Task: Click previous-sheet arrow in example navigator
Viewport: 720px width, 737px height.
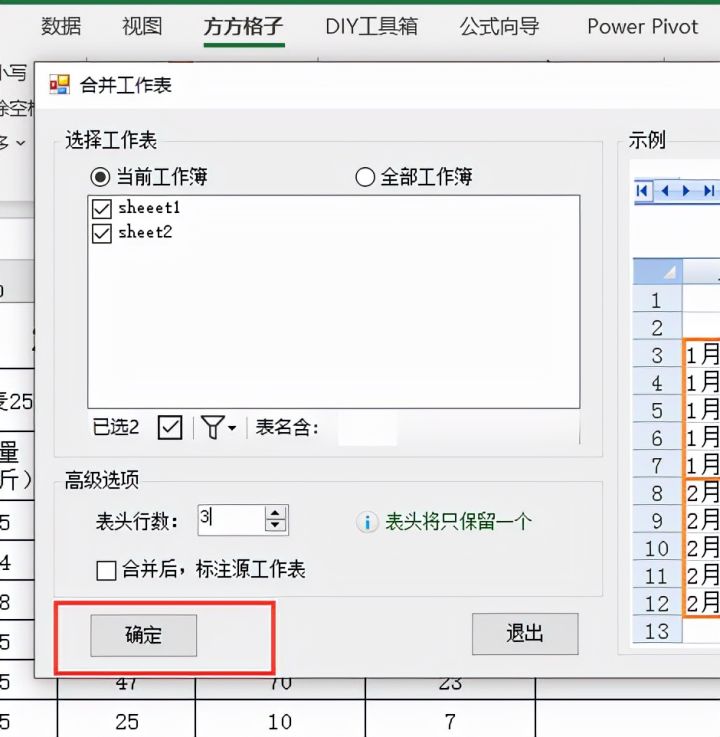Action: 665,190
